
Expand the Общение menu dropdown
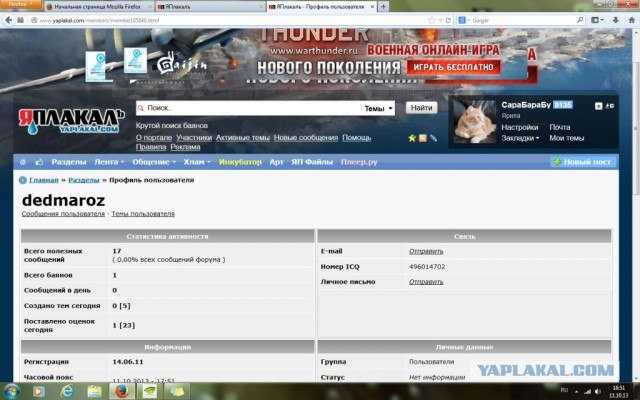(x=154, y=162)
